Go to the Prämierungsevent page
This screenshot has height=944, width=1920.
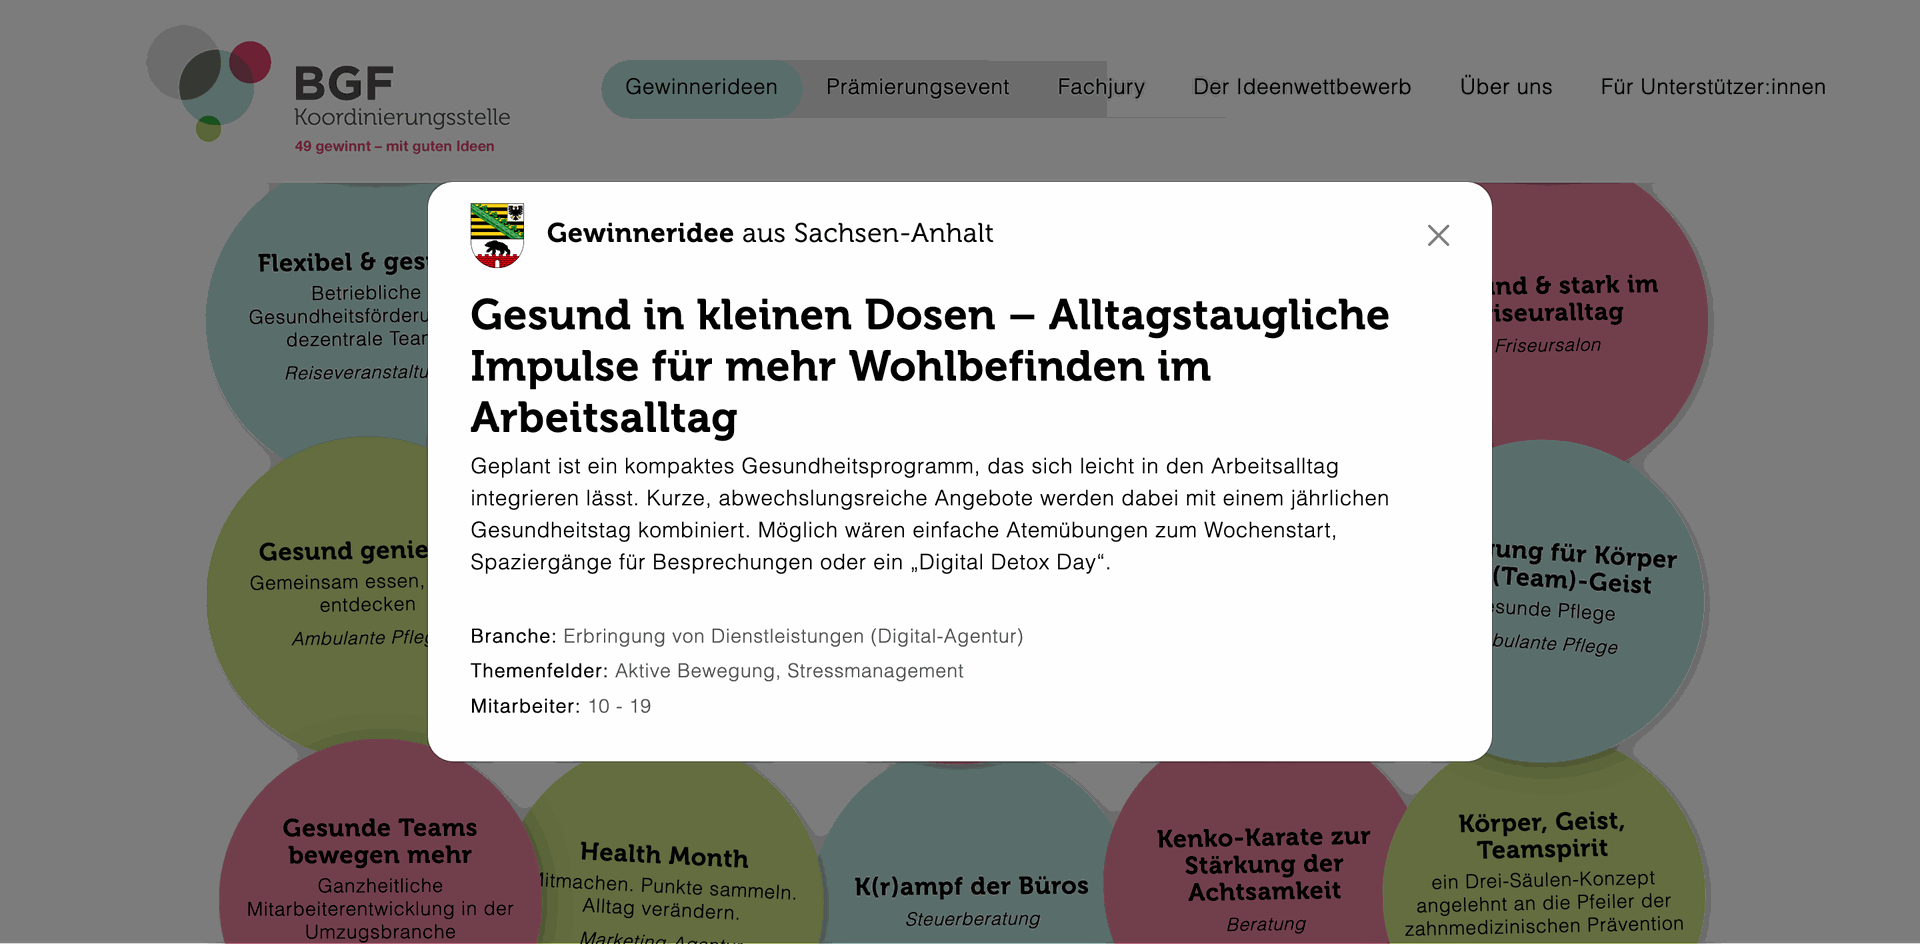(x=917, y=88)
